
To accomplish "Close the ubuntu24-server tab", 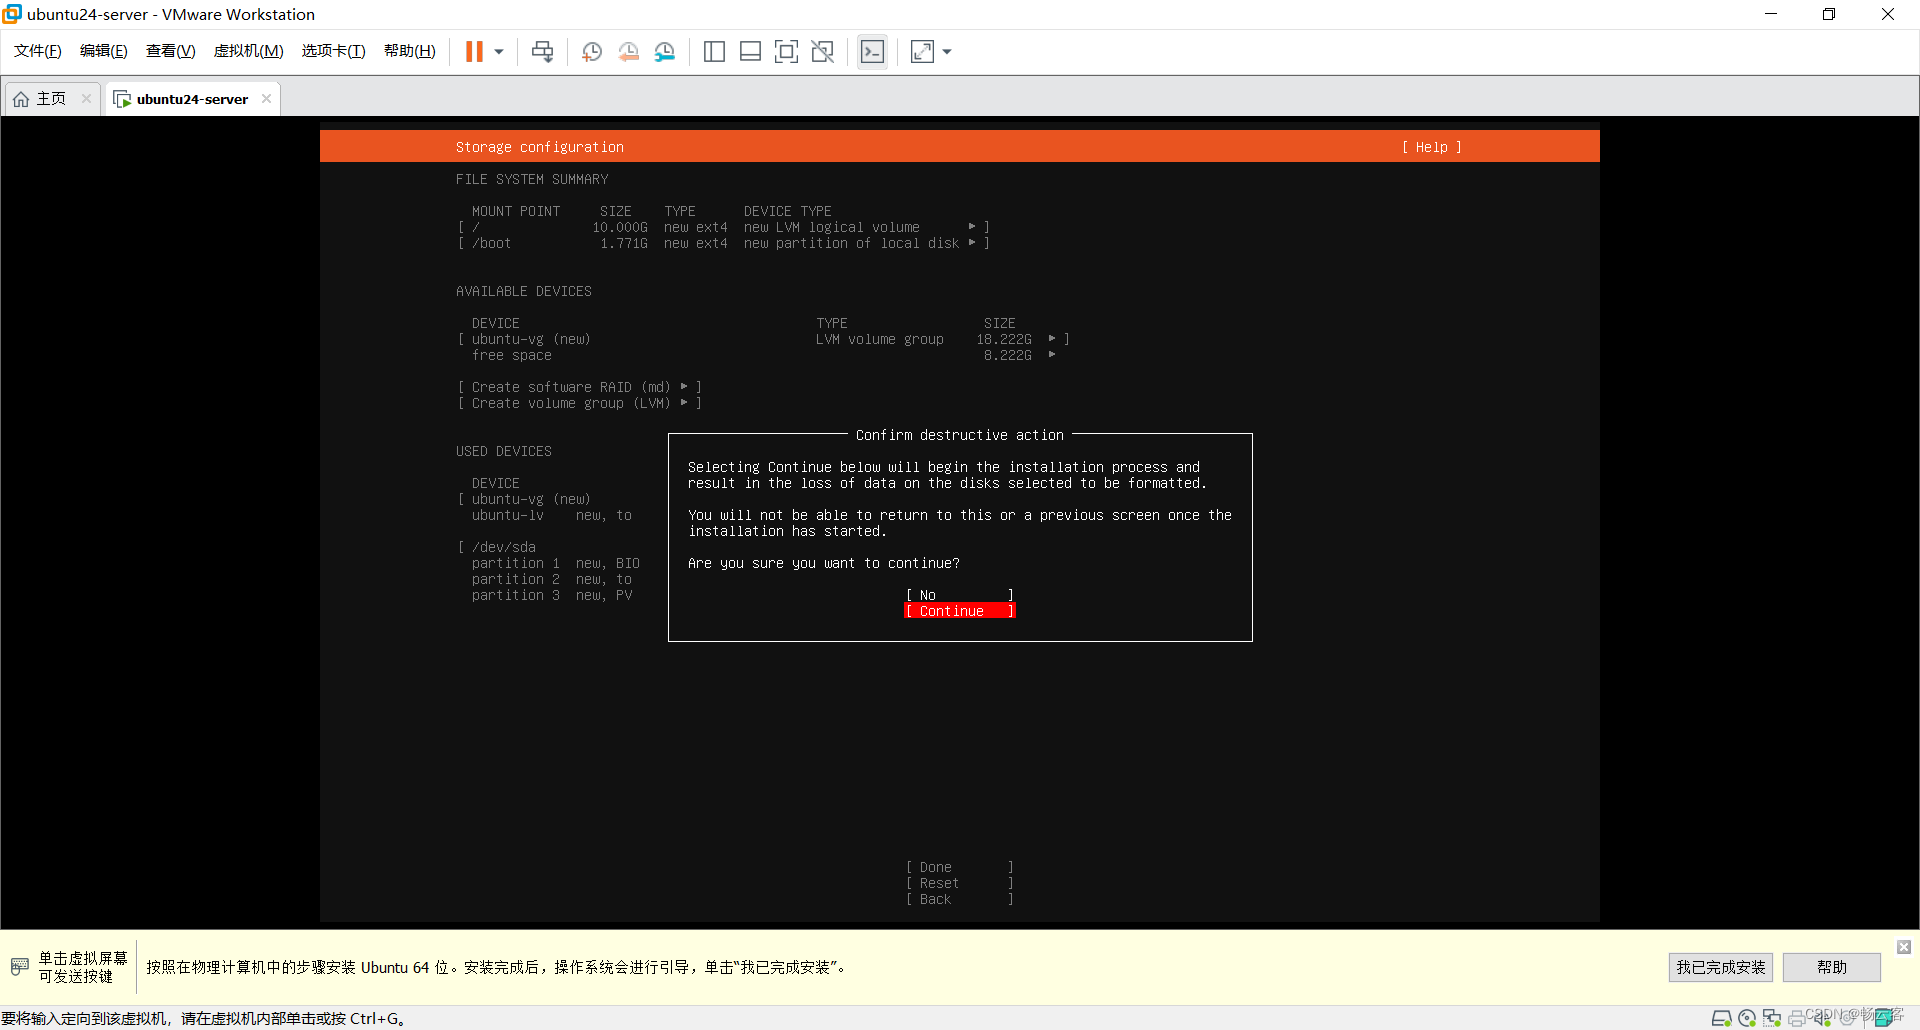I will [x=266, y=99].
